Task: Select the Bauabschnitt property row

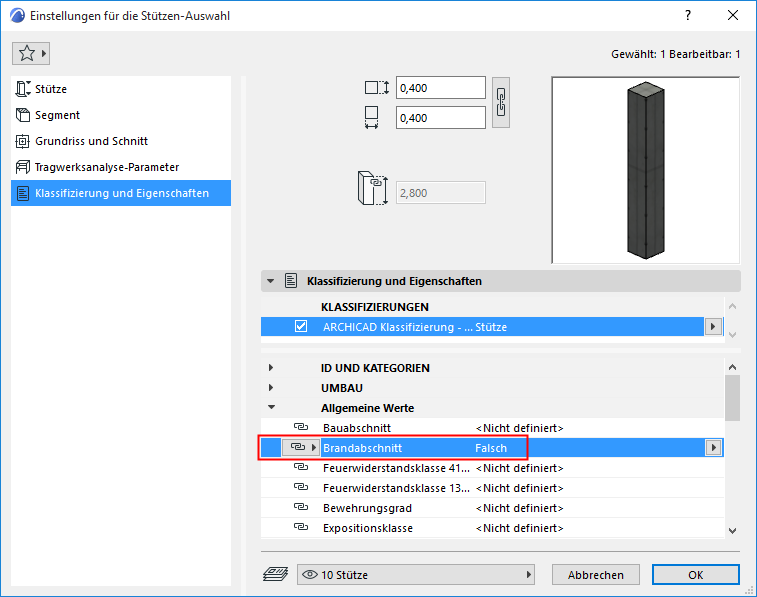Action: pos(492,428)
